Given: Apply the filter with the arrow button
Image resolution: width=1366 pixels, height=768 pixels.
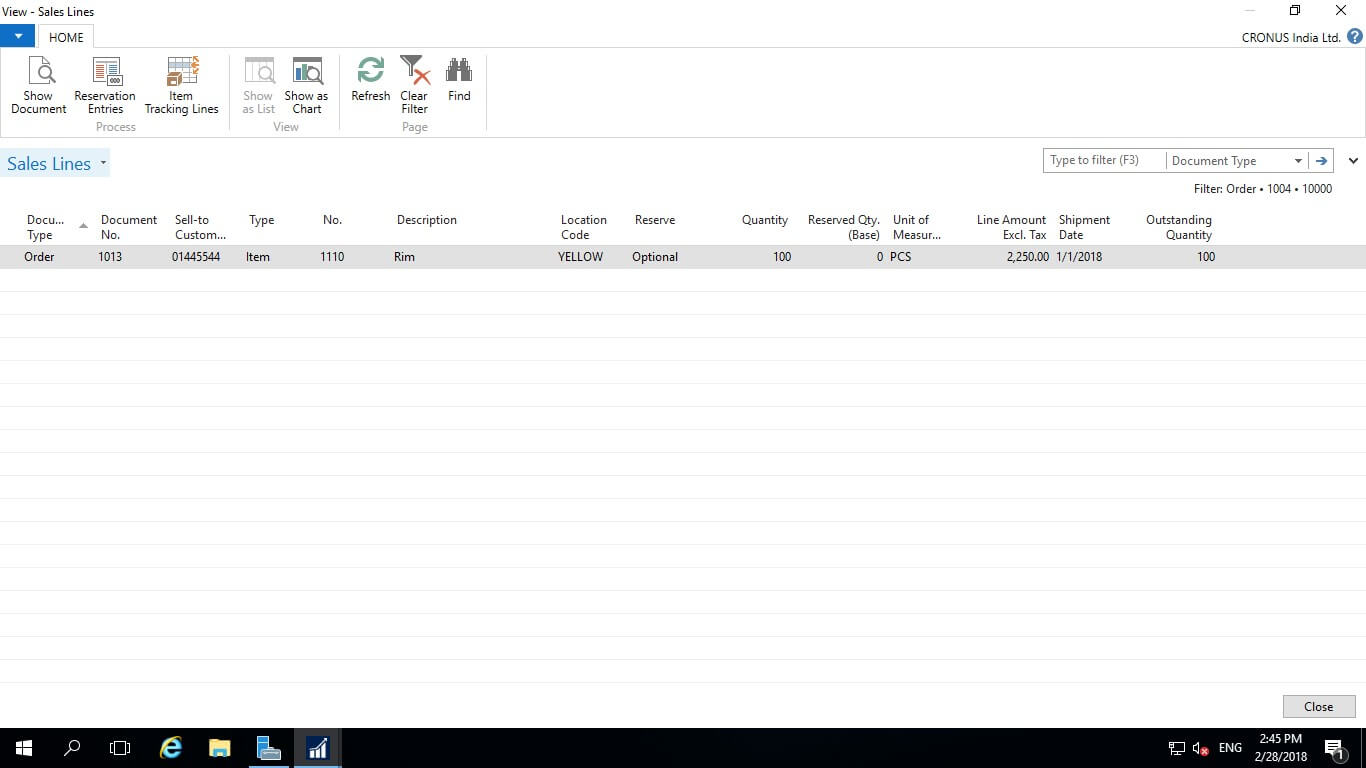Looking at the screenshot, I should point(1321,161).
